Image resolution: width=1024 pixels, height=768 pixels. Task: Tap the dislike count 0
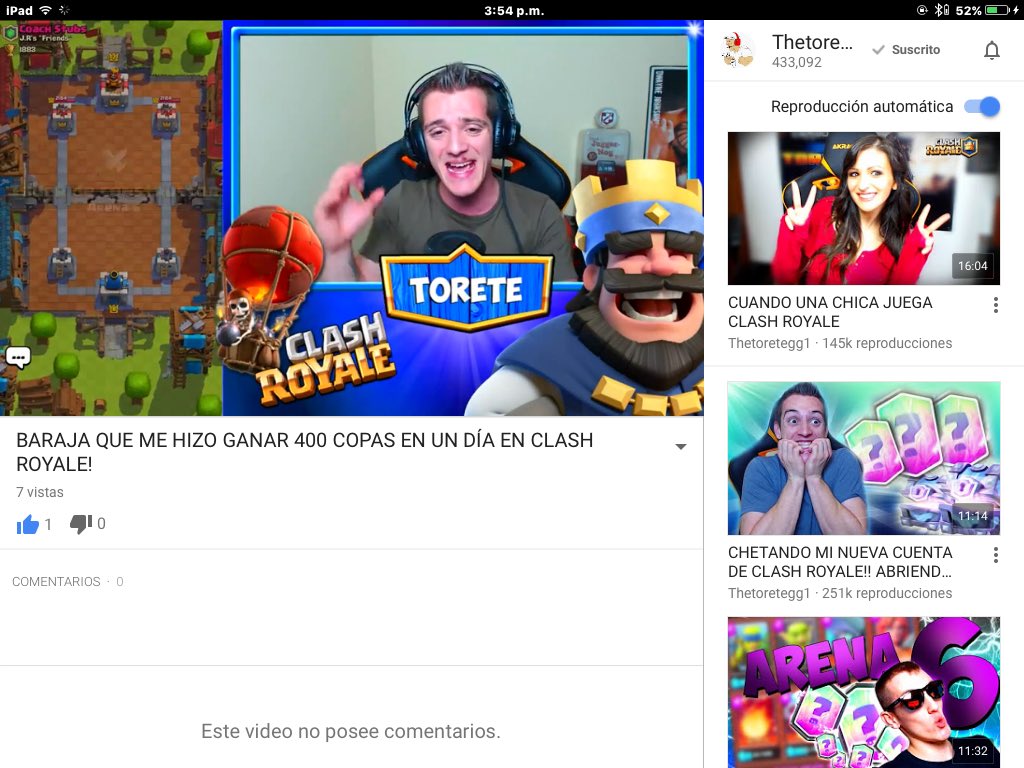[x=101, y=524]
